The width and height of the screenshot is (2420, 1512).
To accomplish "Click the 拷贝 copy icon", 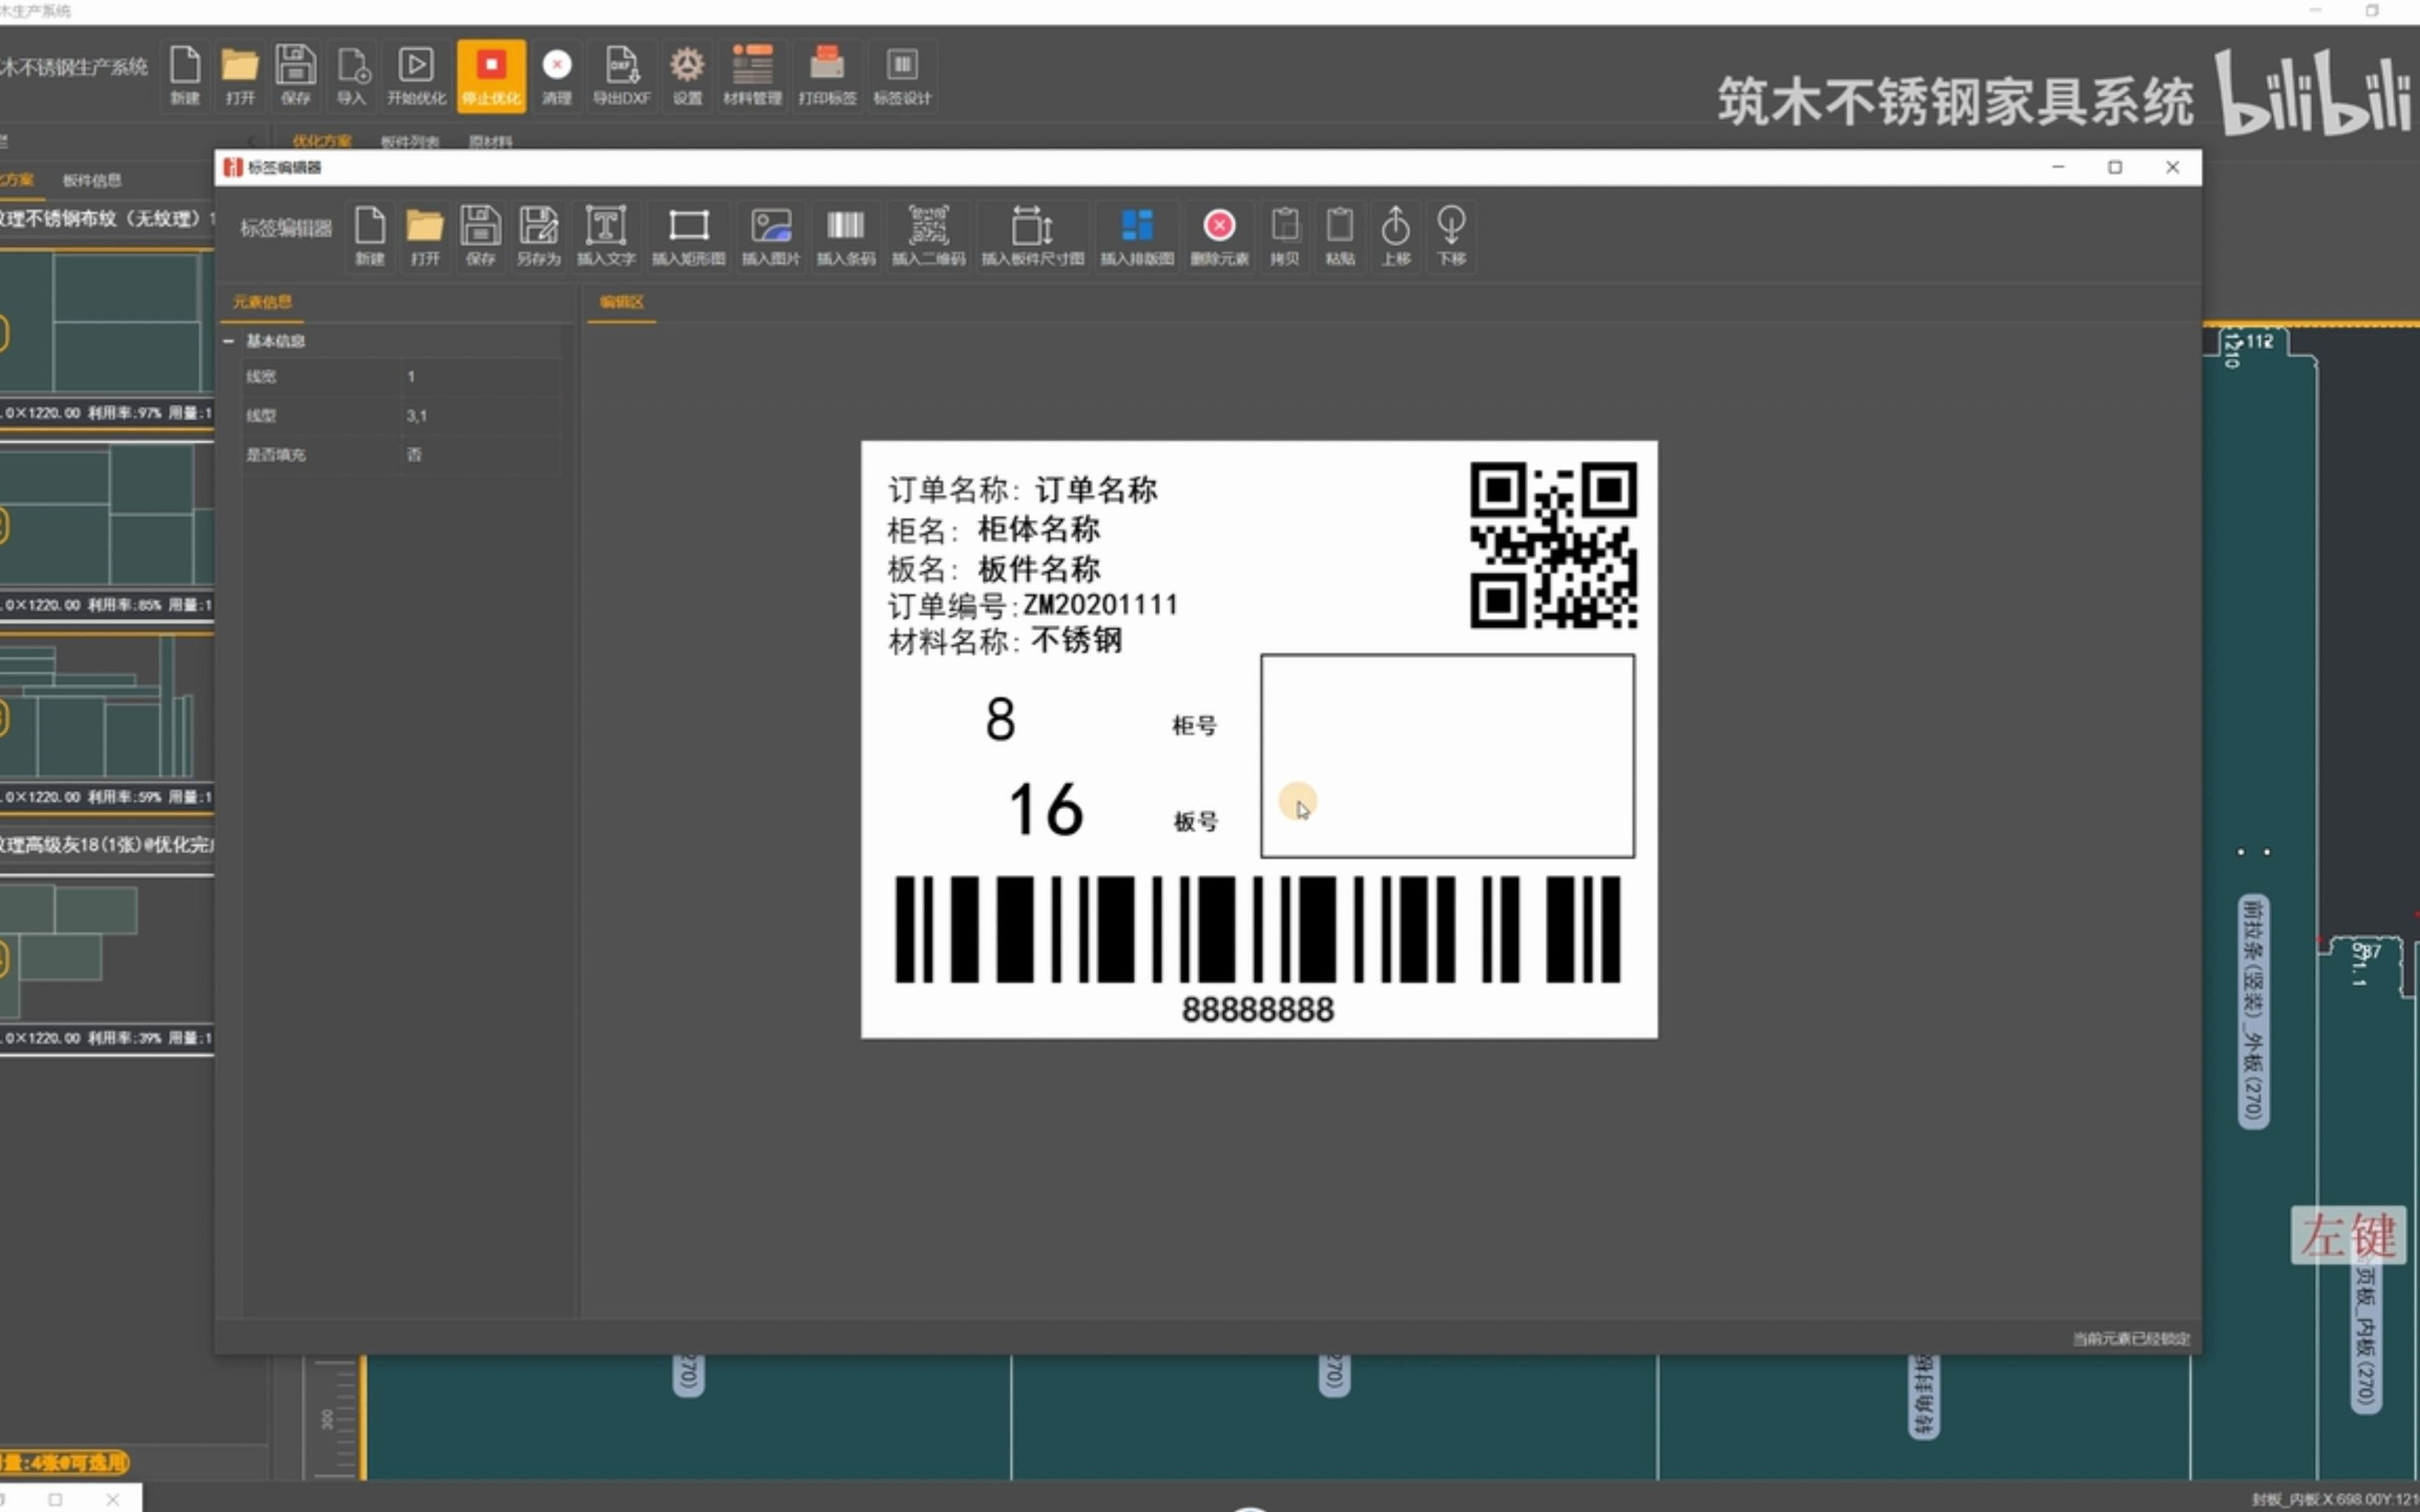I will (1285, 236).
